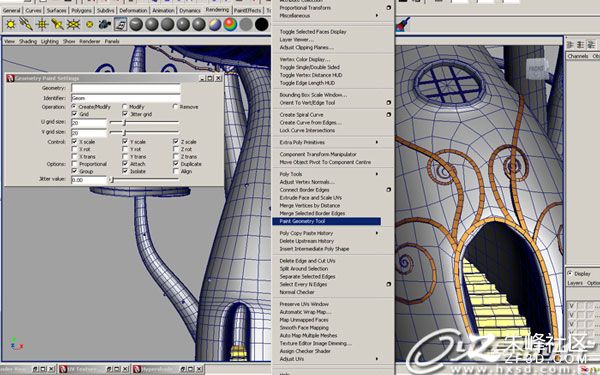This screenshot has height=375, width=600.
Task: Click the Geometry Paint Settings title icon
Action: point(10,78)
